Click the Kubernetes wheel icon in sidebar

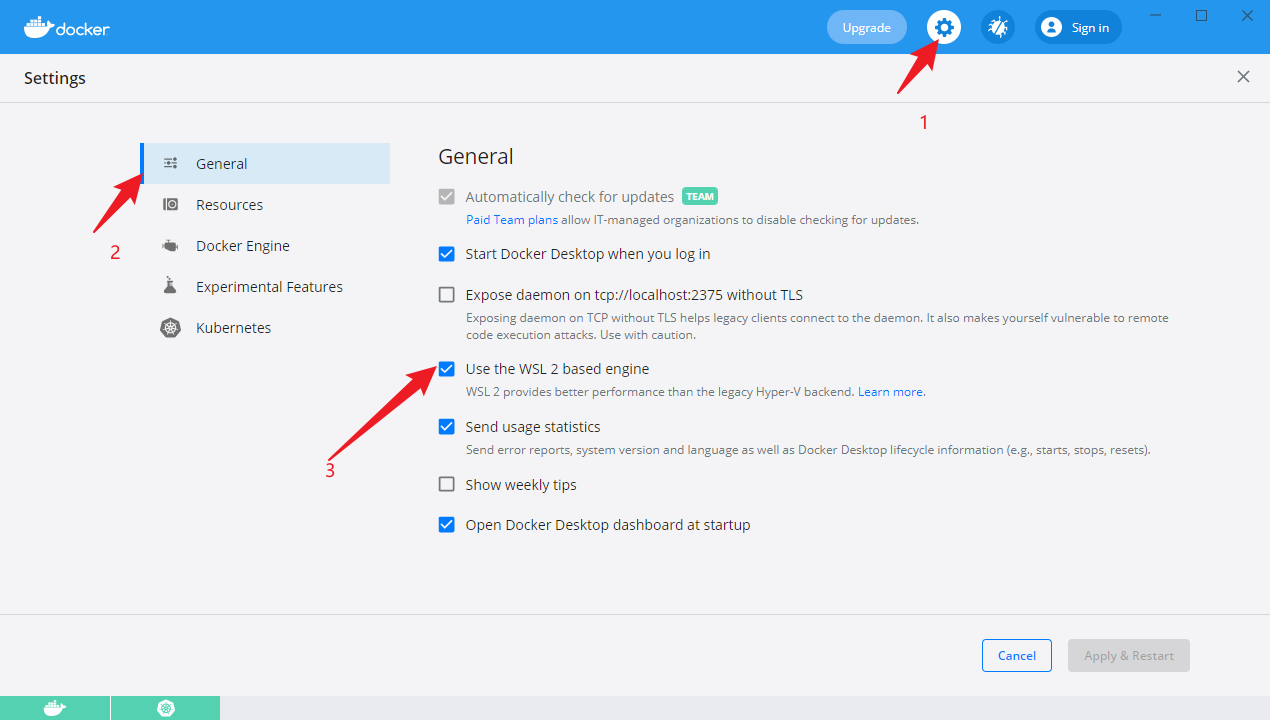coord(171,327)
